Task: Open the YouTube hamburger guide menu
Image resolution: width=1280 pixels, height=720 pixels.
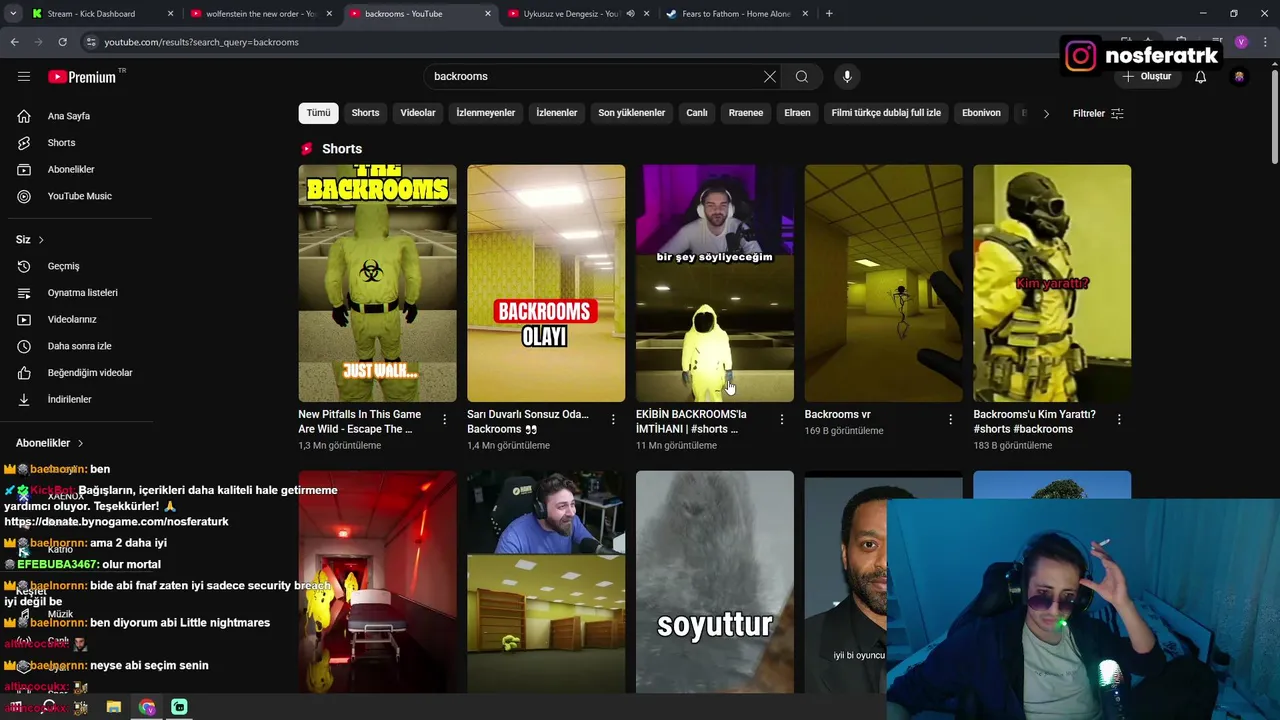Action: [x=24, y=76]
